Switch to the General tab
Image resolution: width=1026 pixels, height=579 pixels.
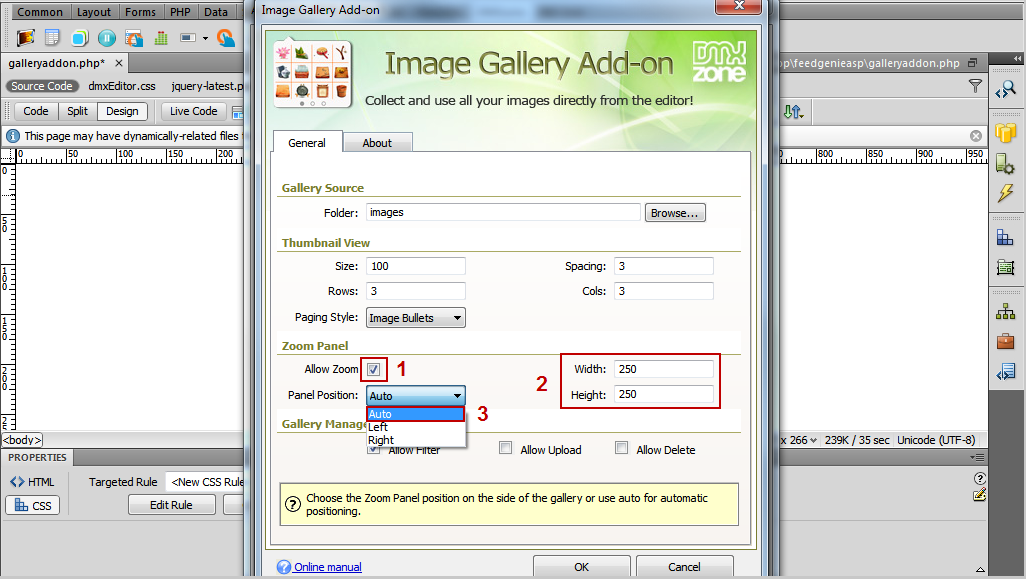click(x=307, y=143)
